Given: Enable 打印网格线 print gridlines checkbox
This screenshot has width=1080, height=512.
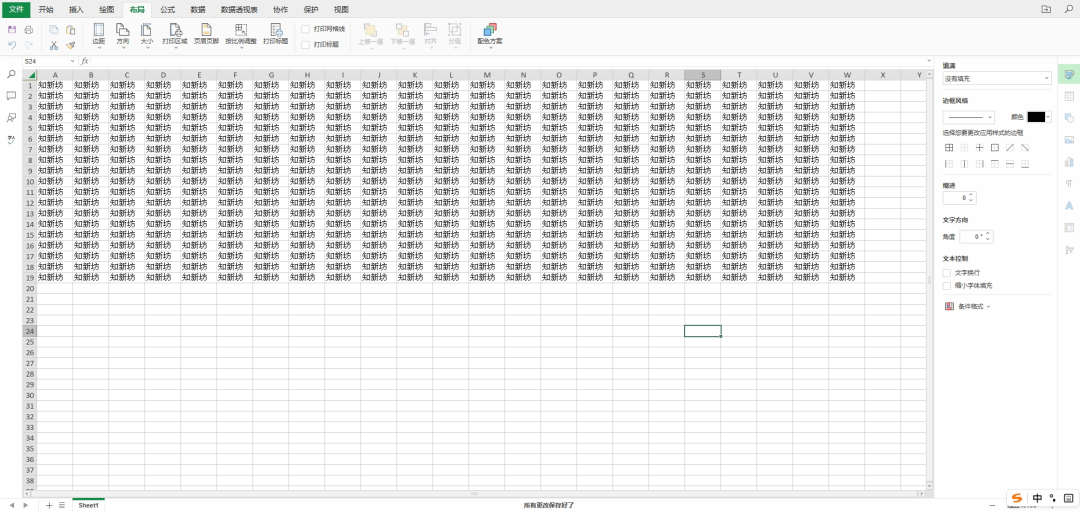Looking at the screenshot, I should coord(306,29).
